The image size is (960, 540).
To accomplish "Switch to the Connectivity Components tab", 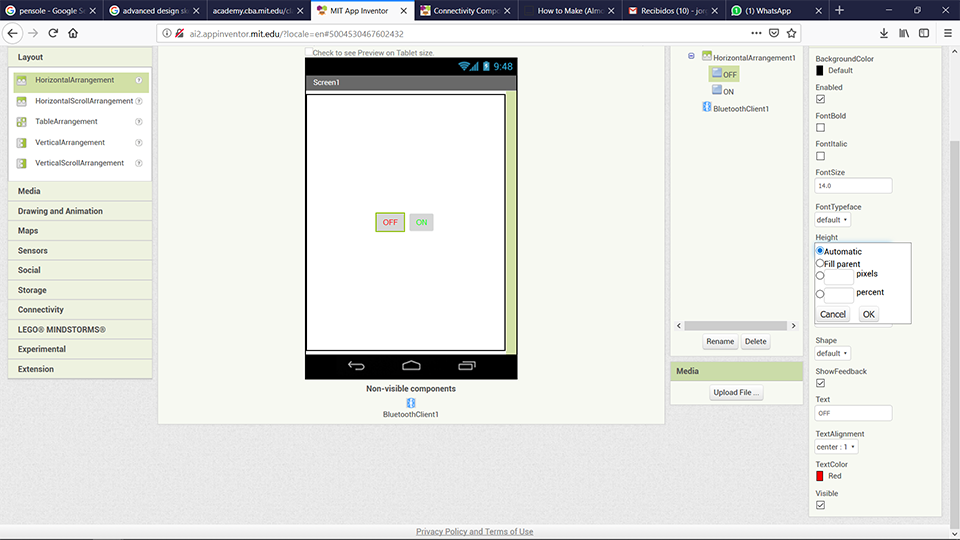I will coord(466,10).
